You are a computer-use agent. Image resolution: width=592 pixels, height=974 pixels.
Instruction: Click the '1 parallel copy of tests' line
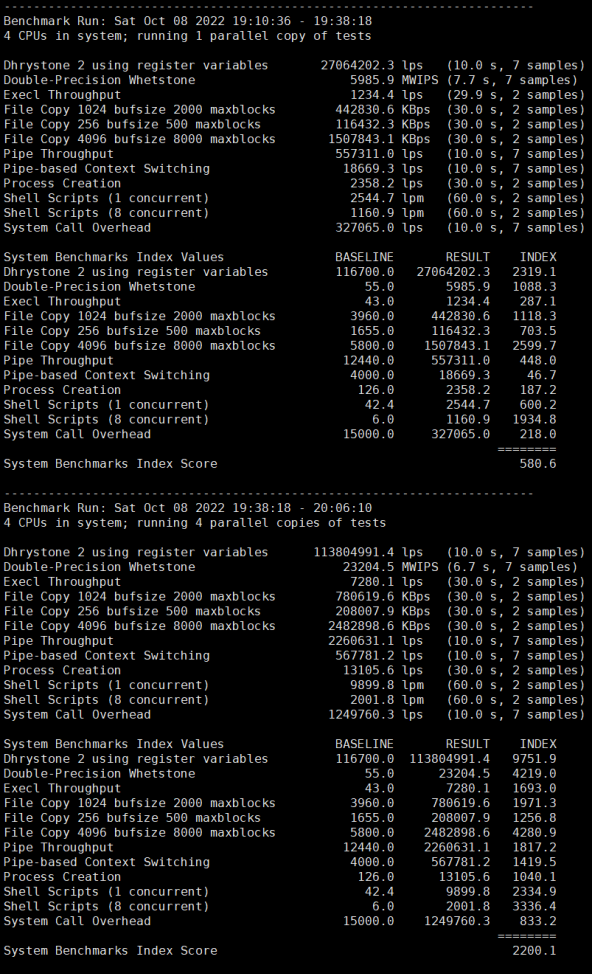click(x=187, y=35)
